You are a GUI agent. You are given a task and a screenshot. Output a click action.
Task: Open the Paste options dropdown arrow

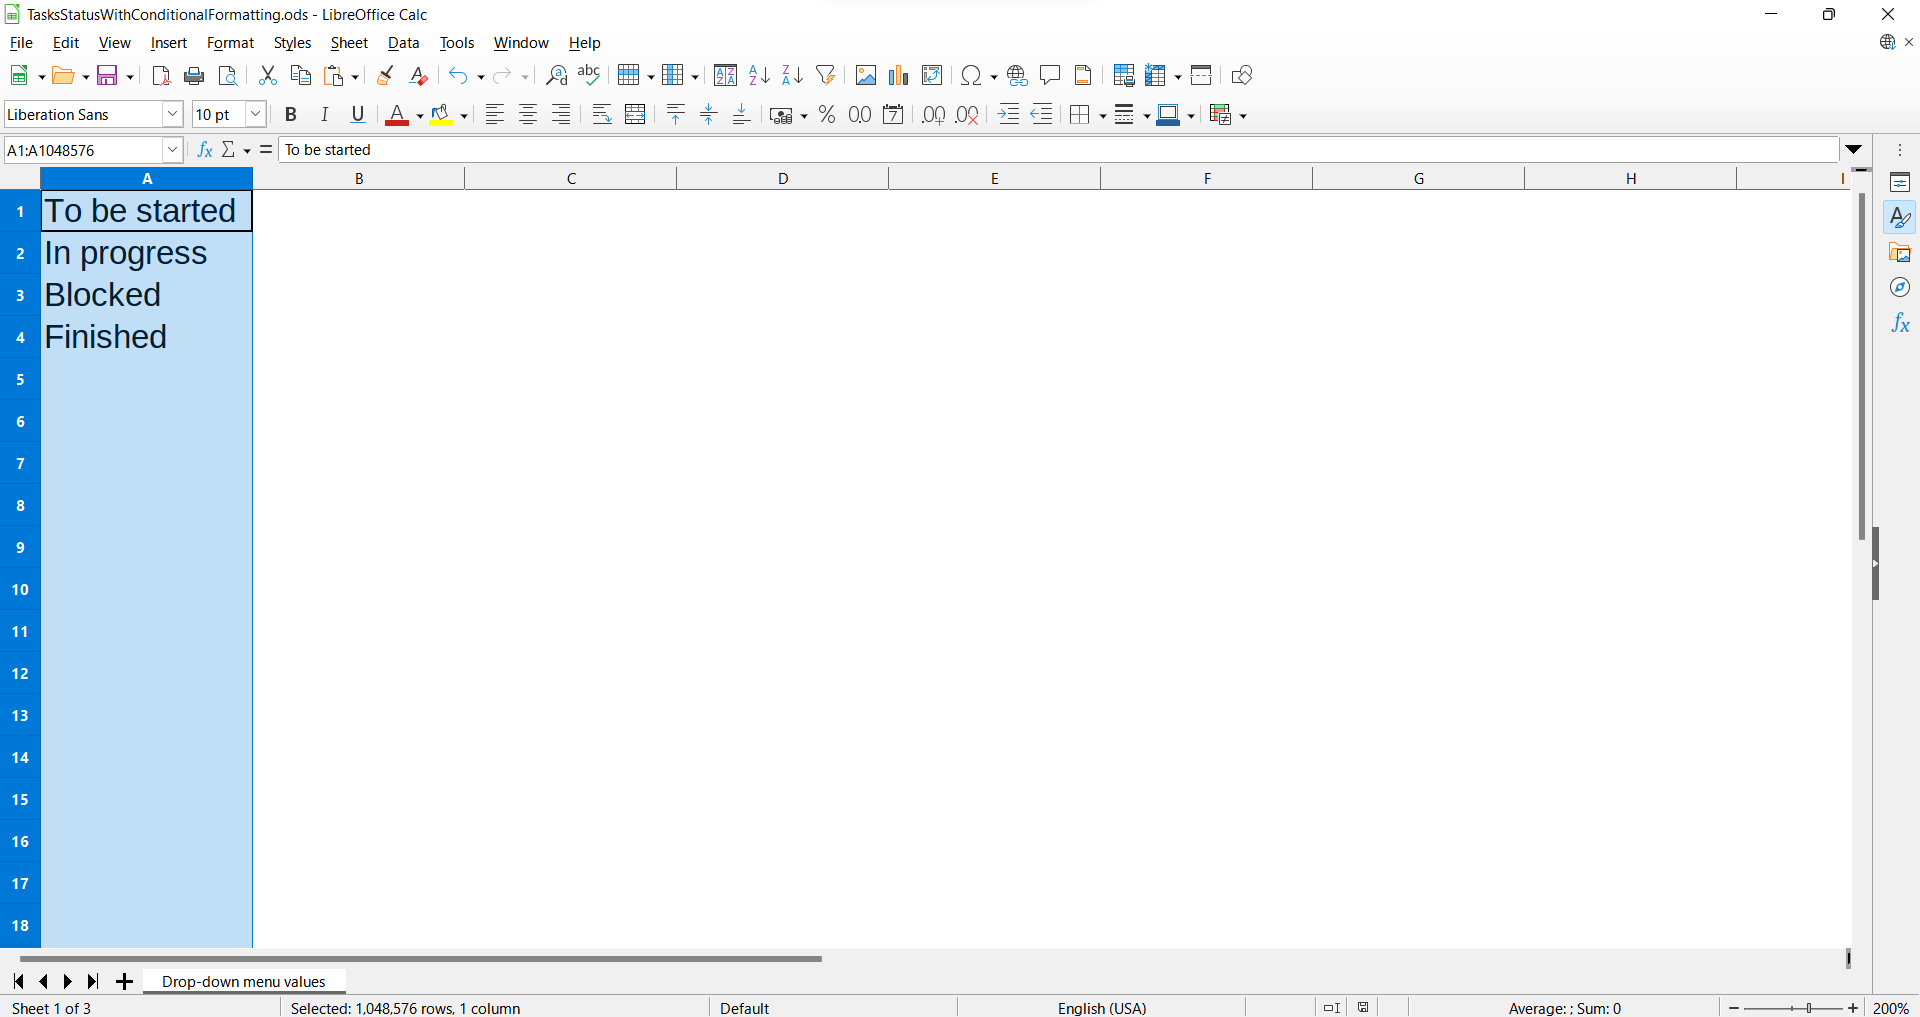pyautogui.click(x=355, y=77)
